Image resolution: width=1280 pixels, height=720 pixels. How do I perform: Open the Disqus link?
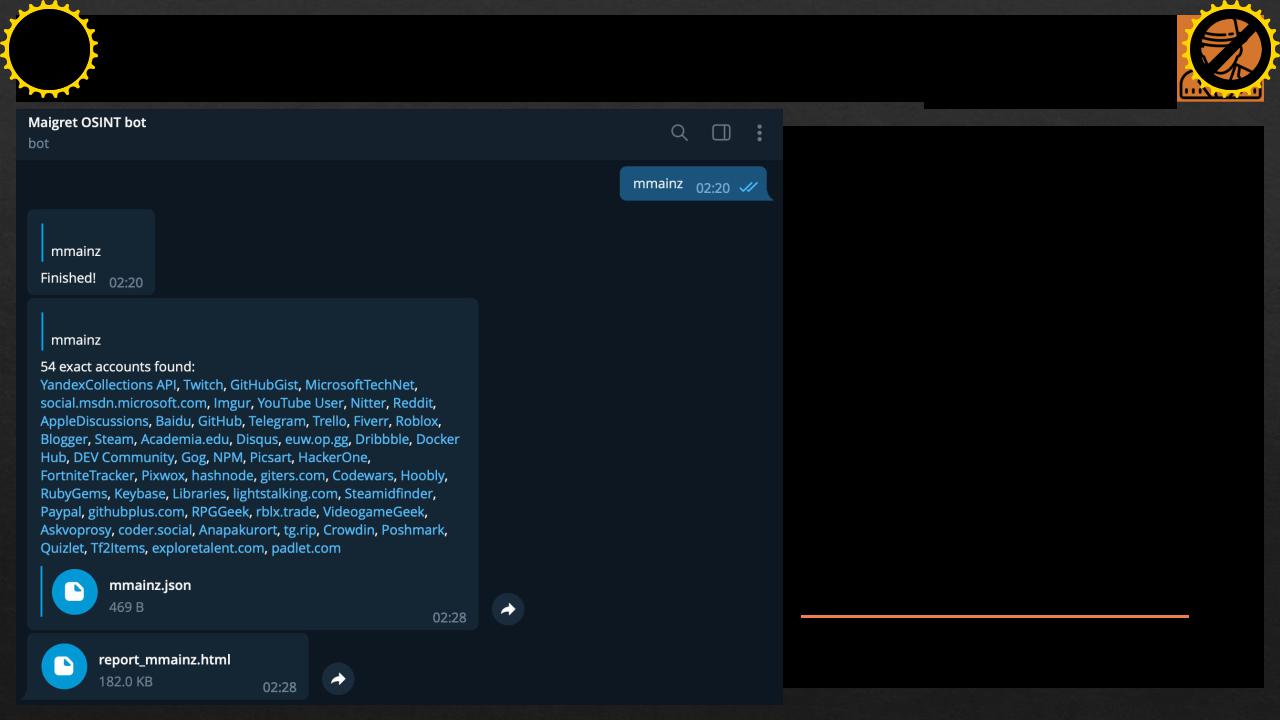click(257, 439)
